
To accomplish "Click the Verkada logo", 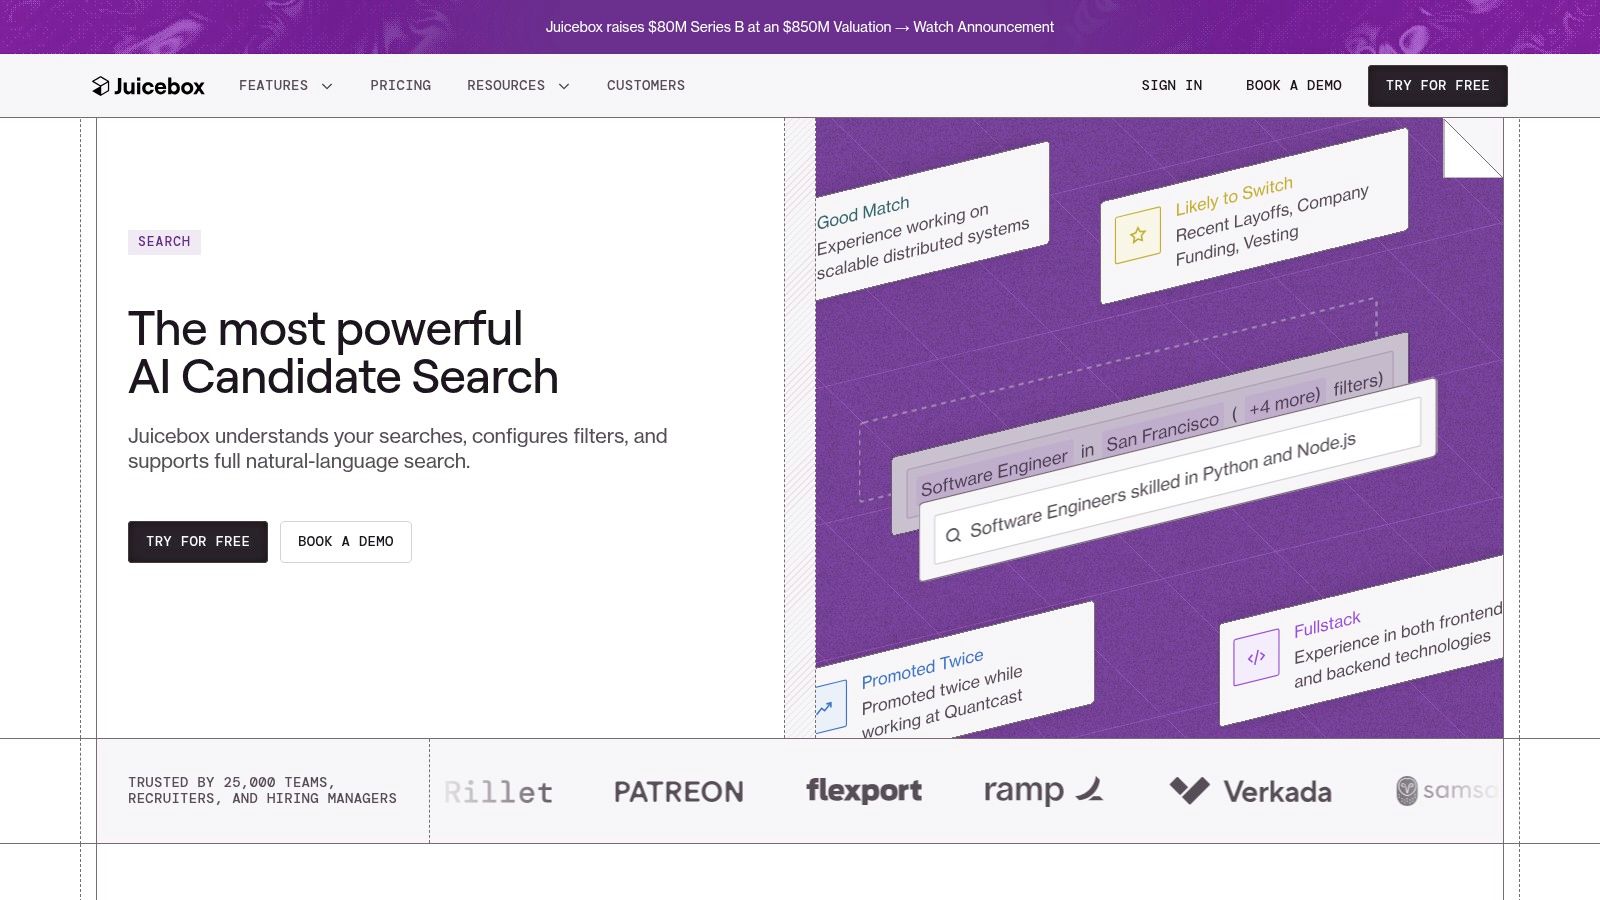I will 1250,791.
